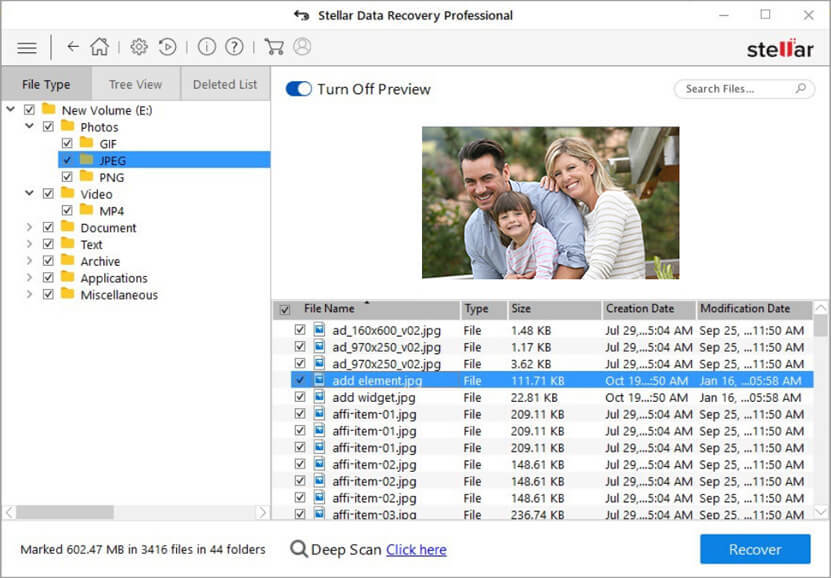Expand the Document folder

click(29, 228)
